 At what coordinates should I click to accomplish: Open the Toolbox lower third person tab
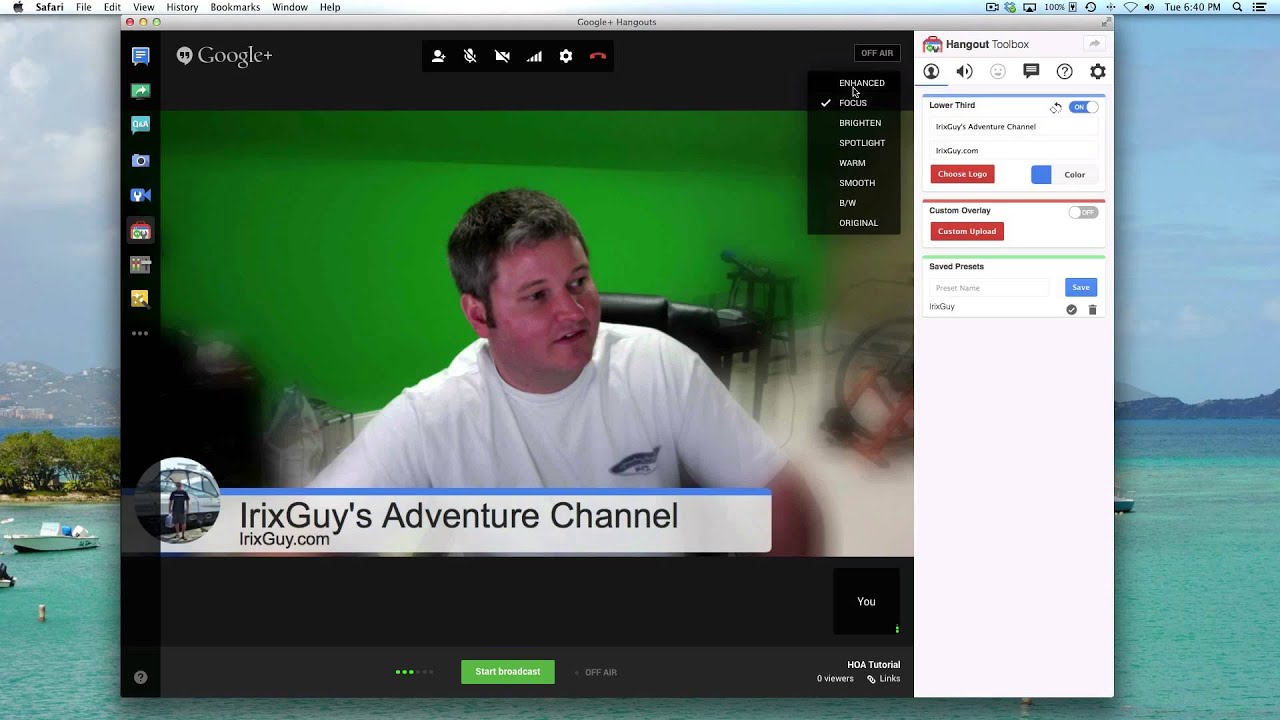coord(931,71)
